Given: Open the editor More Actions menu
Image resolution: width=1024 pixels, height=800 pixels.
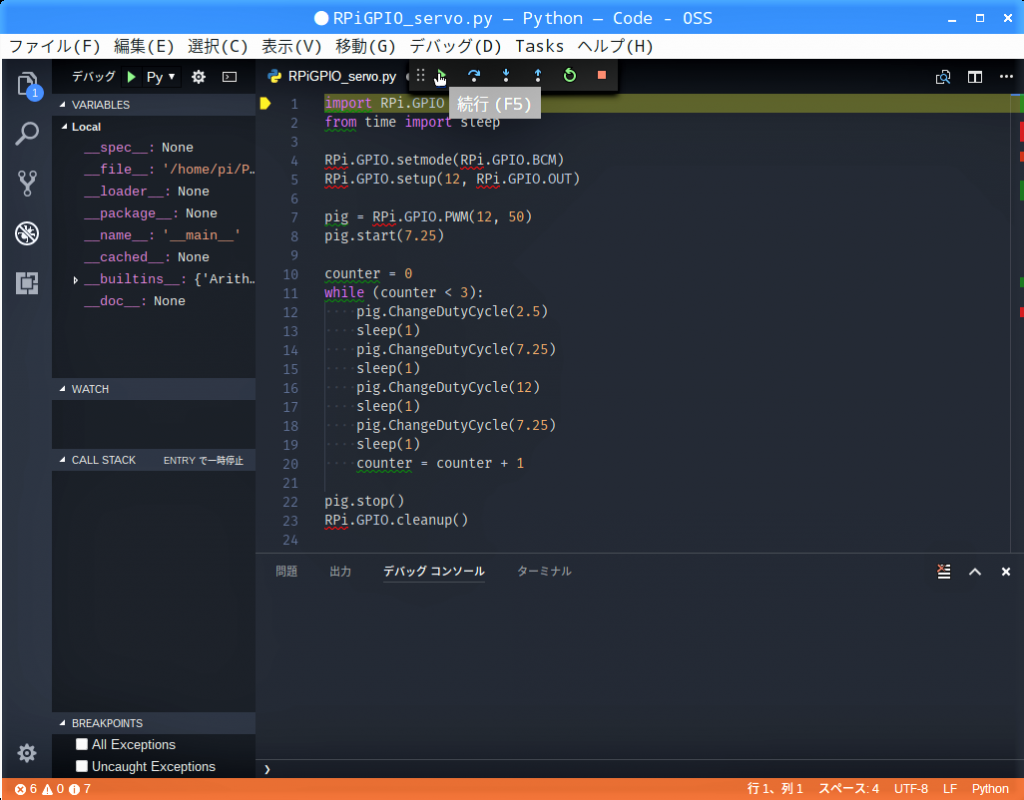Looking at the screenshot, I should [1006, 77].
